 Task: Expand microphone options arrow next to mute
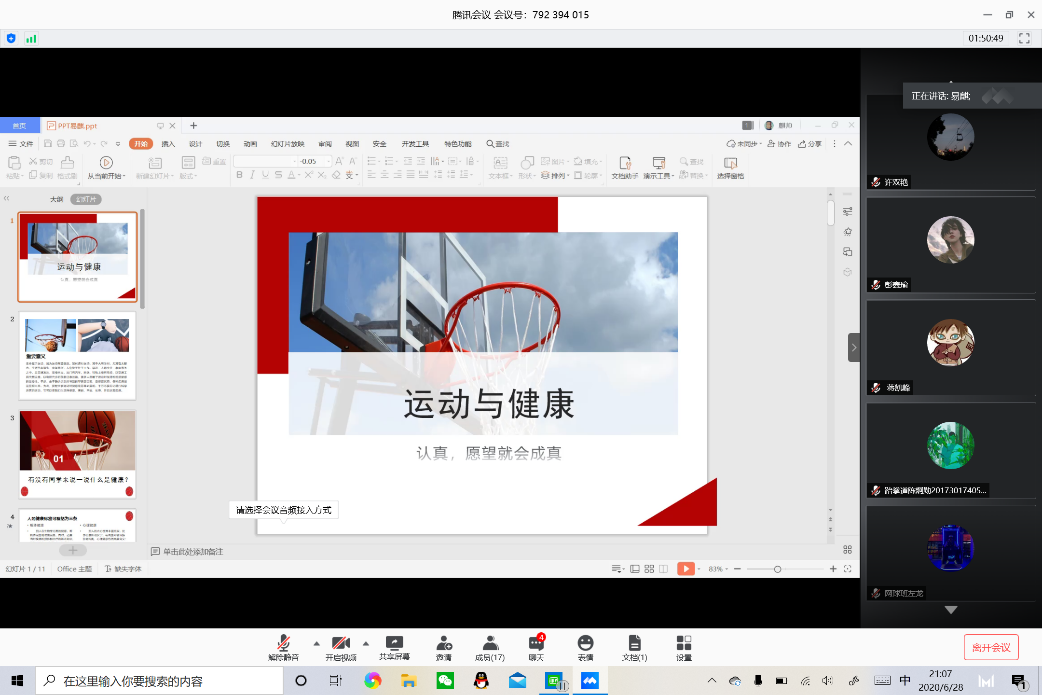coord(316,643)
